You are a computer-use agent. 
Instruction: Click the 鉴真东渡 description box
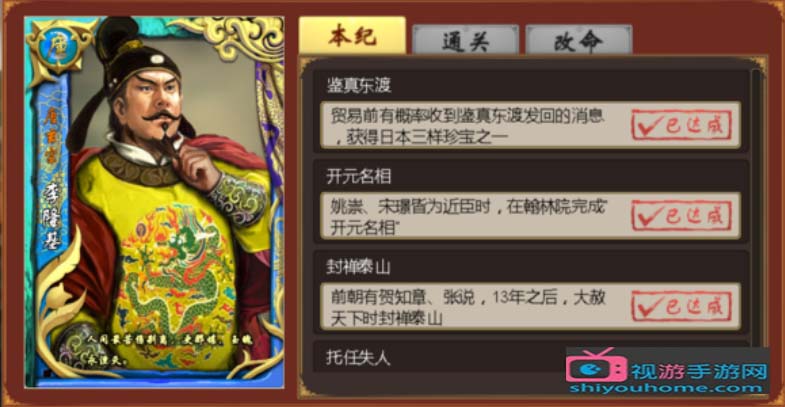[x=530, y=125]
